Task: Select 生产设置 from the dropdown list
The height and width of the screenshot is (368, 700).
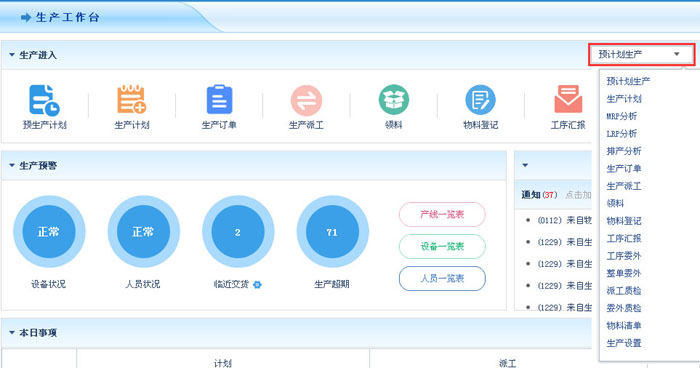Action: (x=624, y=343)
